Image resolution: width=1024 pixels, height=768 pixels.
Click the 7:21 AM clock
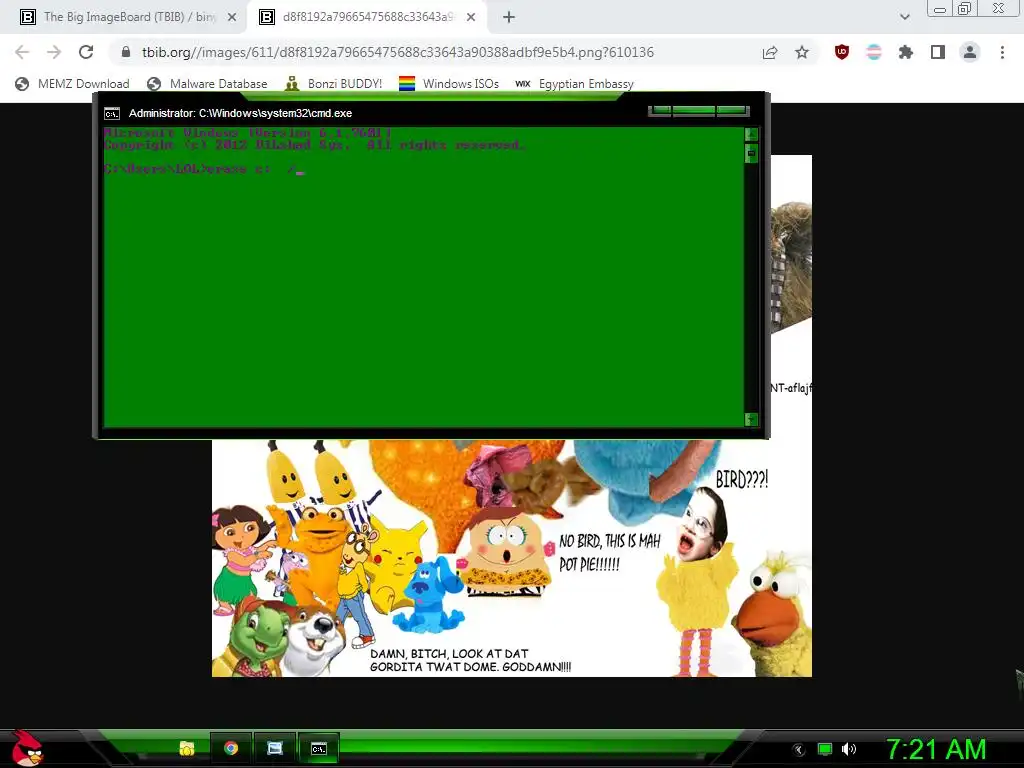click(x=936, y=750)
